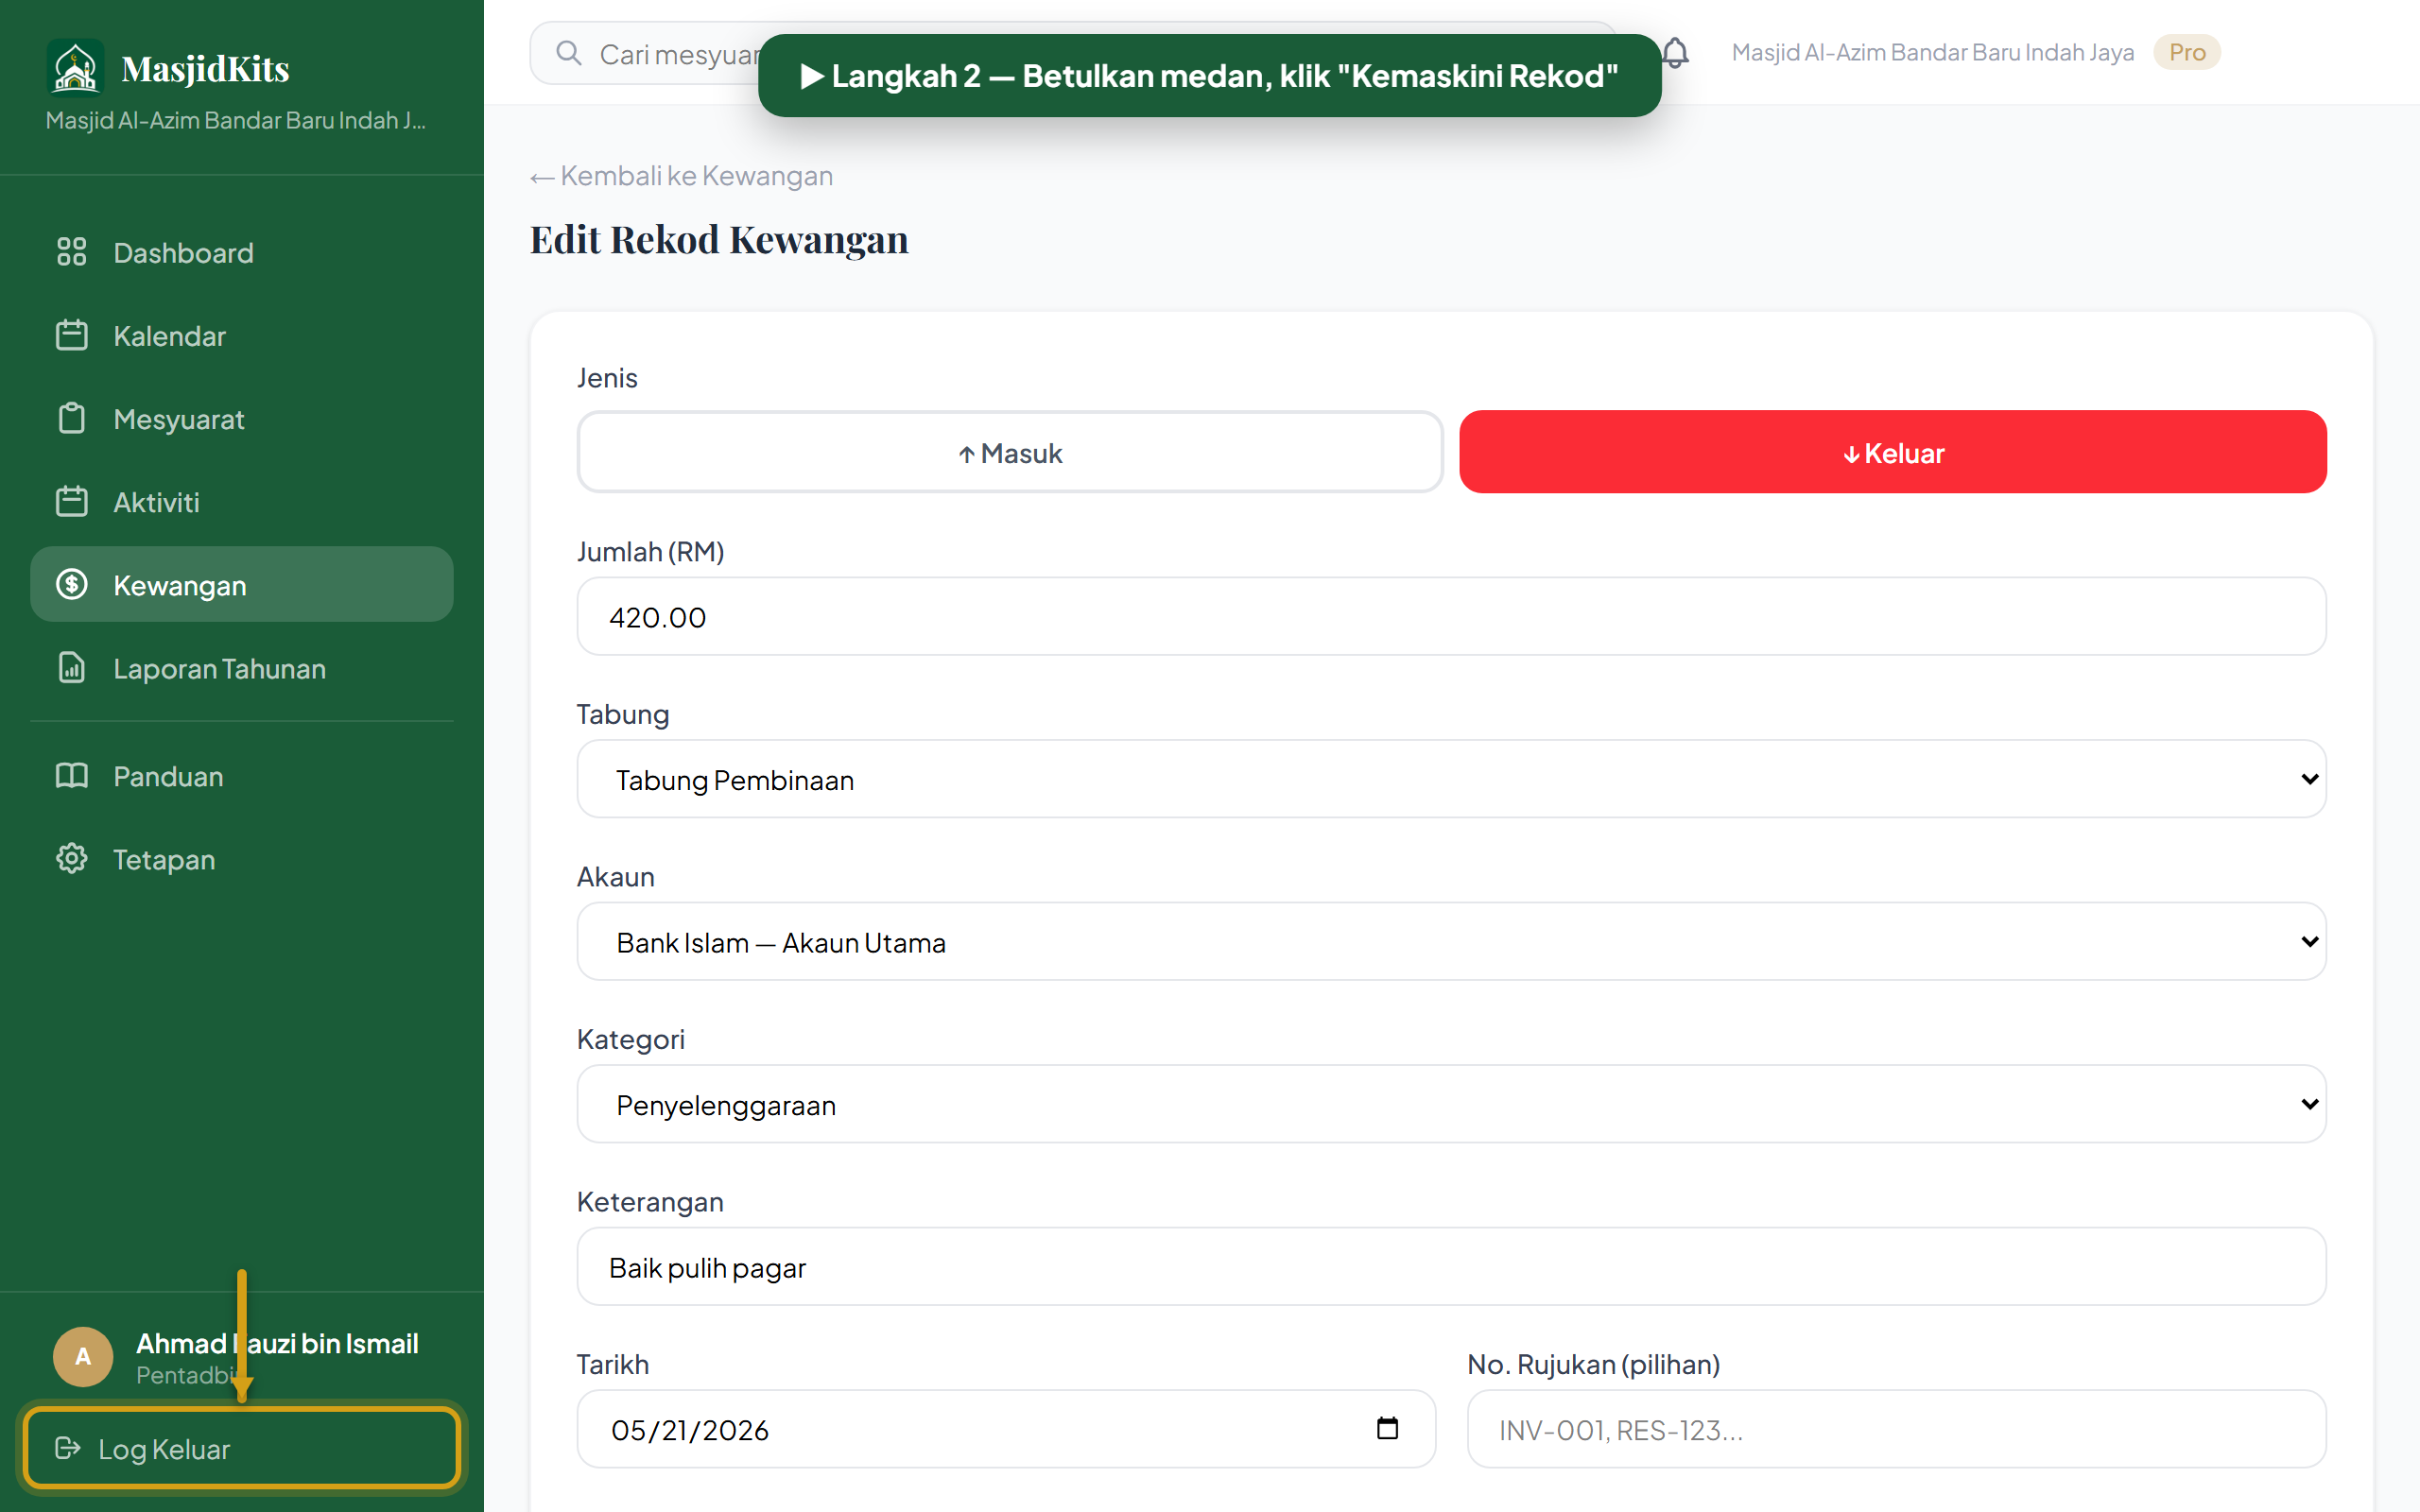Click the Aktiviti calendar icon
Viewport: 2420px width, 1512px height.
point(72,501)
